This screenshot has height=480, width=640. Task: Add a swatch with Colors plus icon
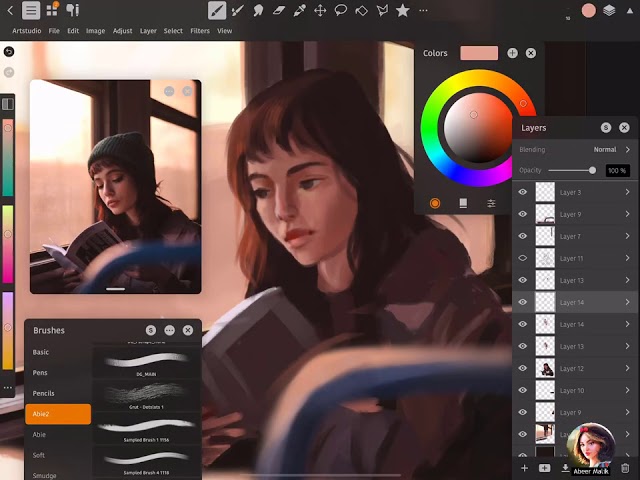click(x=512, y=53)
